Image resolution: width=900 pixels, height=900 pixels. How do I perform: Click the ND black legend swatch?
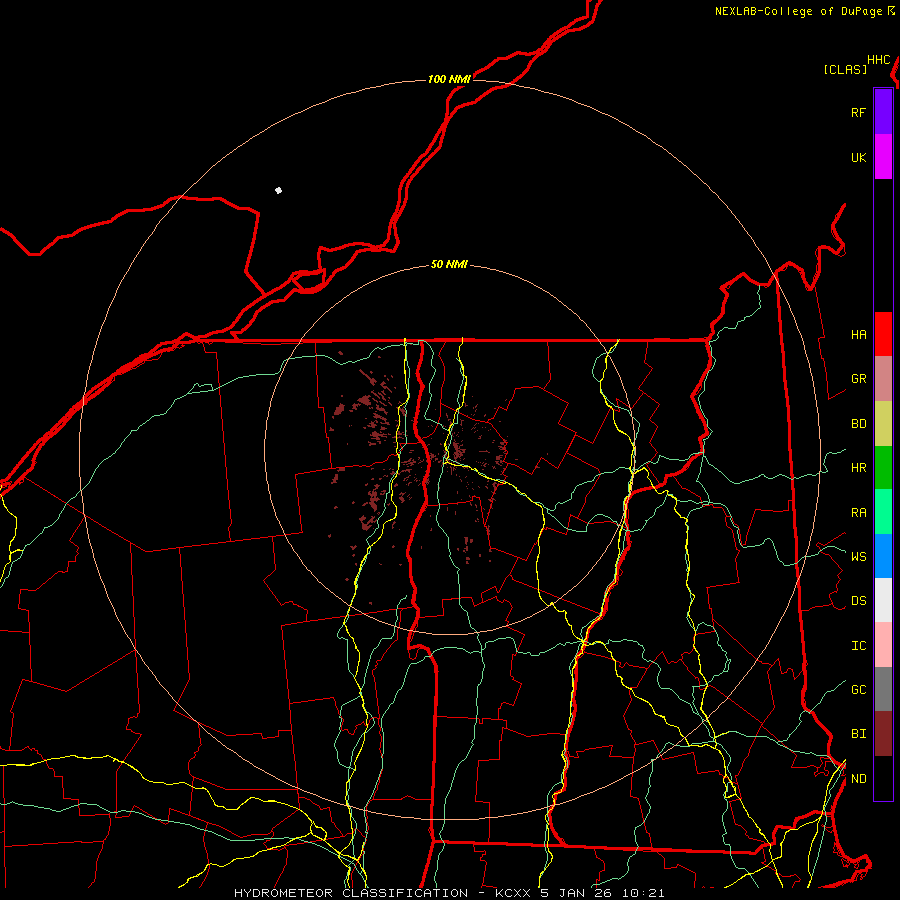pos(883,778)
